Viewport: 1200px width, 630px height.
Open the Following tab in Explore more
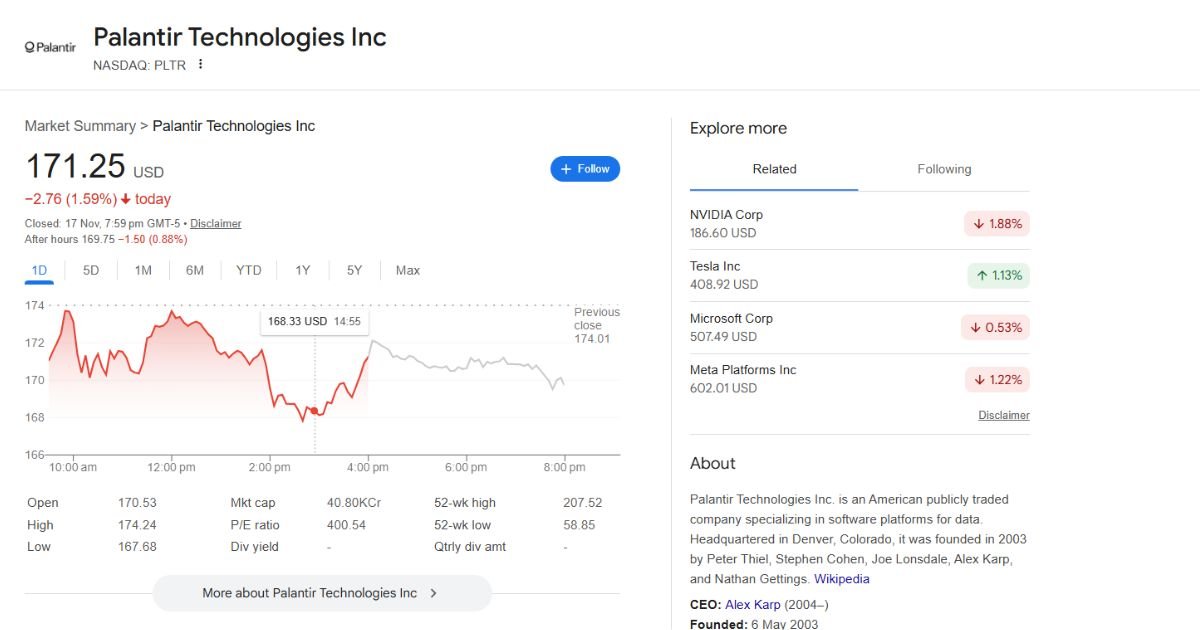coord(944,169)
